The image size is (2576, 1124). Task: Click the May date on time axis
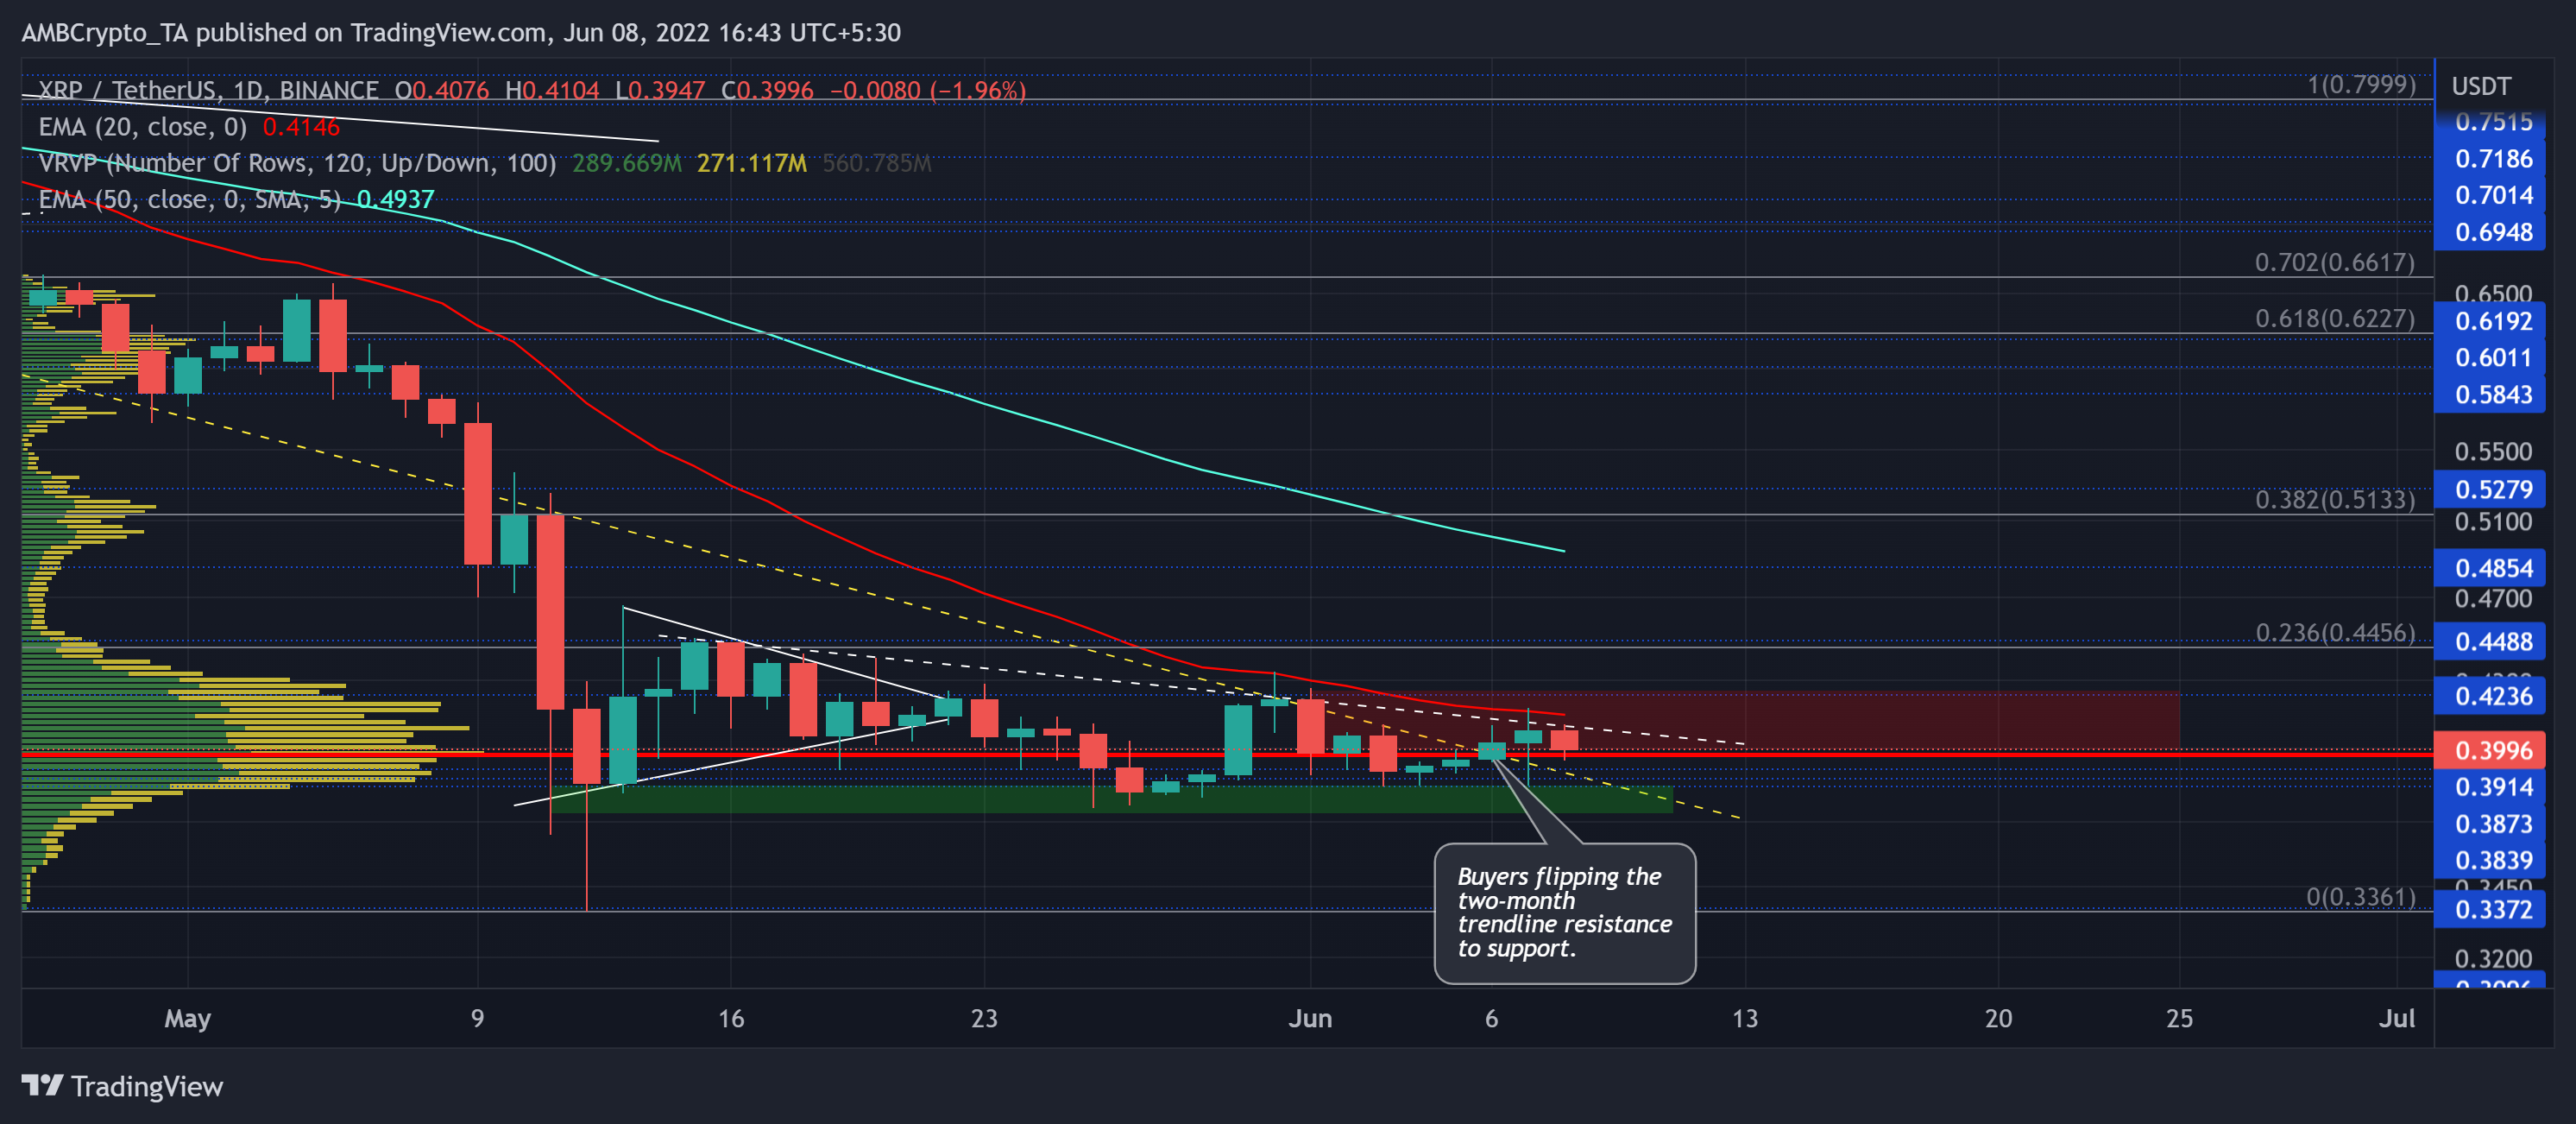click(x=188, y=1019)
